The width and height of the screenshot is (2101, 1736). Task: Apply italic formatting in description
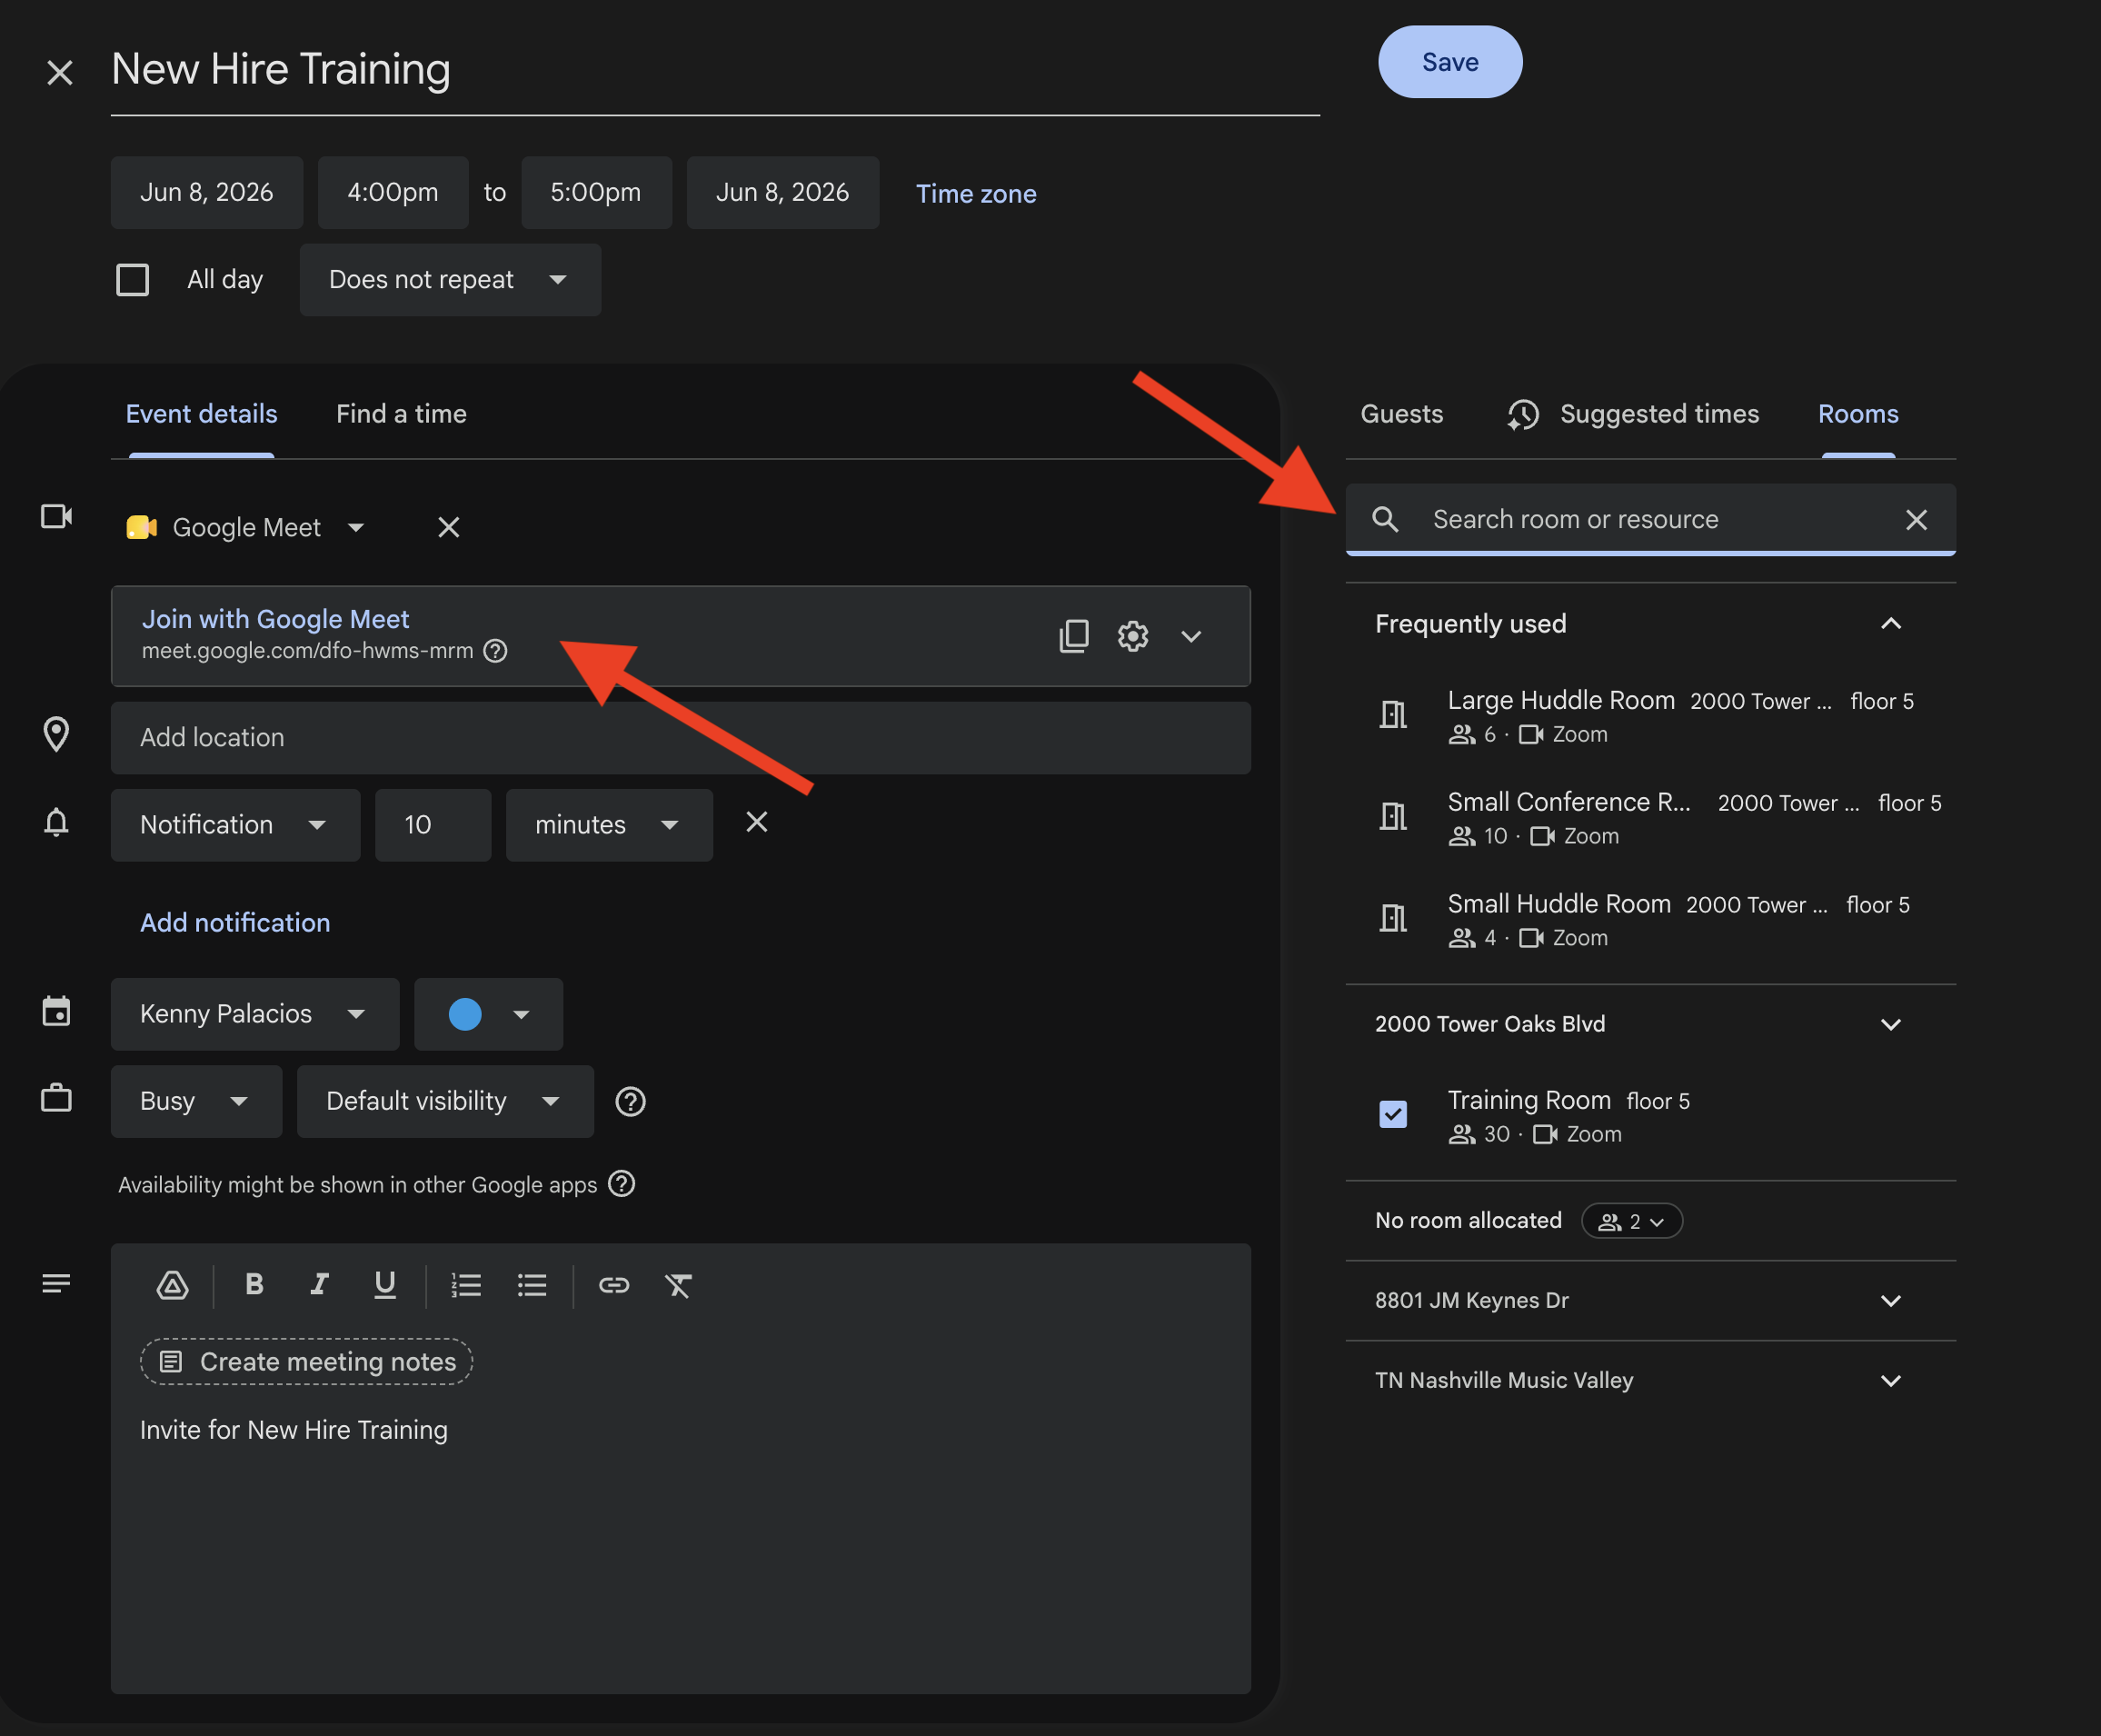[319, 1284]
